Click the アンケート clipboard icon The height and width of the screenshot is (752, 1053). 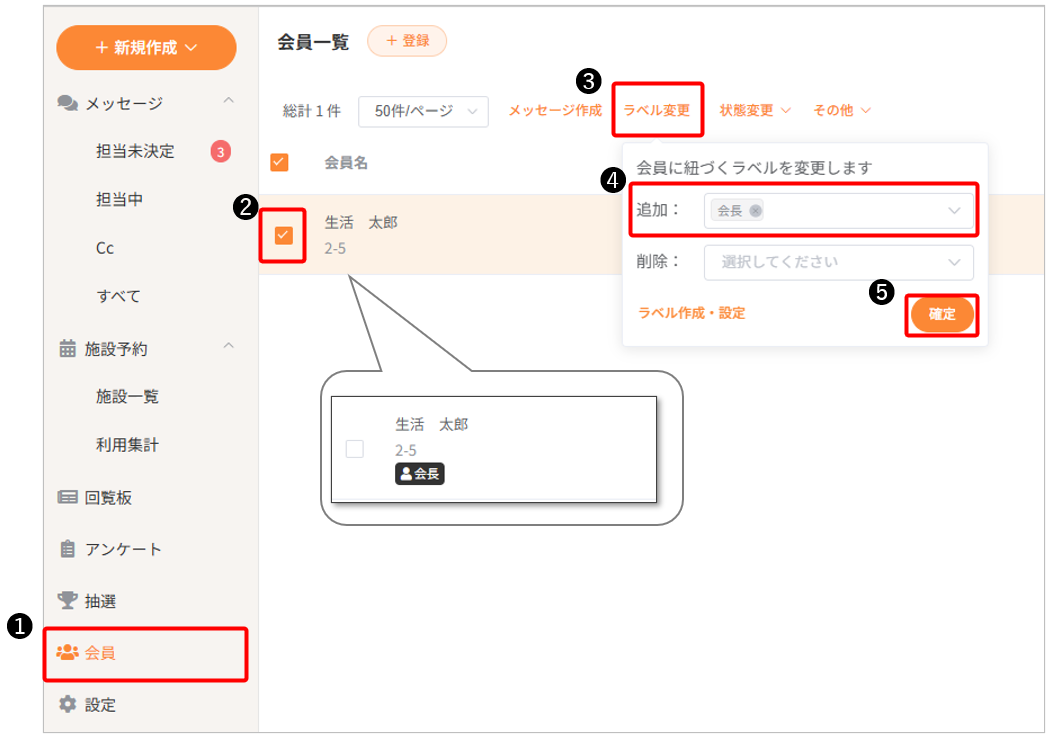[x=68, y=549]
